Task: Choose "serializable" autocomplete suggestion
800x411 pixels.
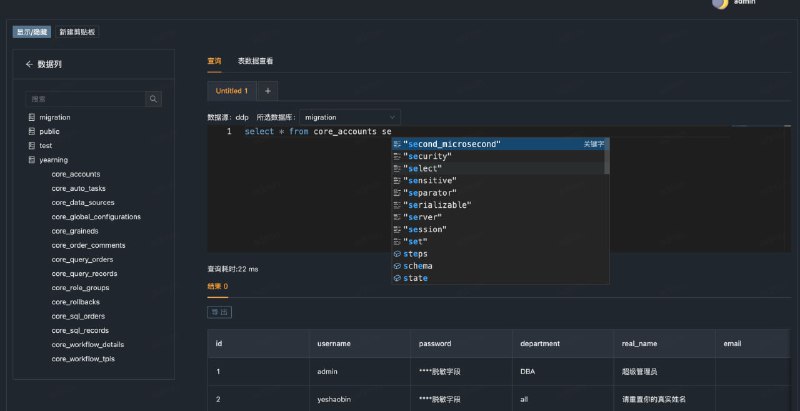Action: [500, 206]
